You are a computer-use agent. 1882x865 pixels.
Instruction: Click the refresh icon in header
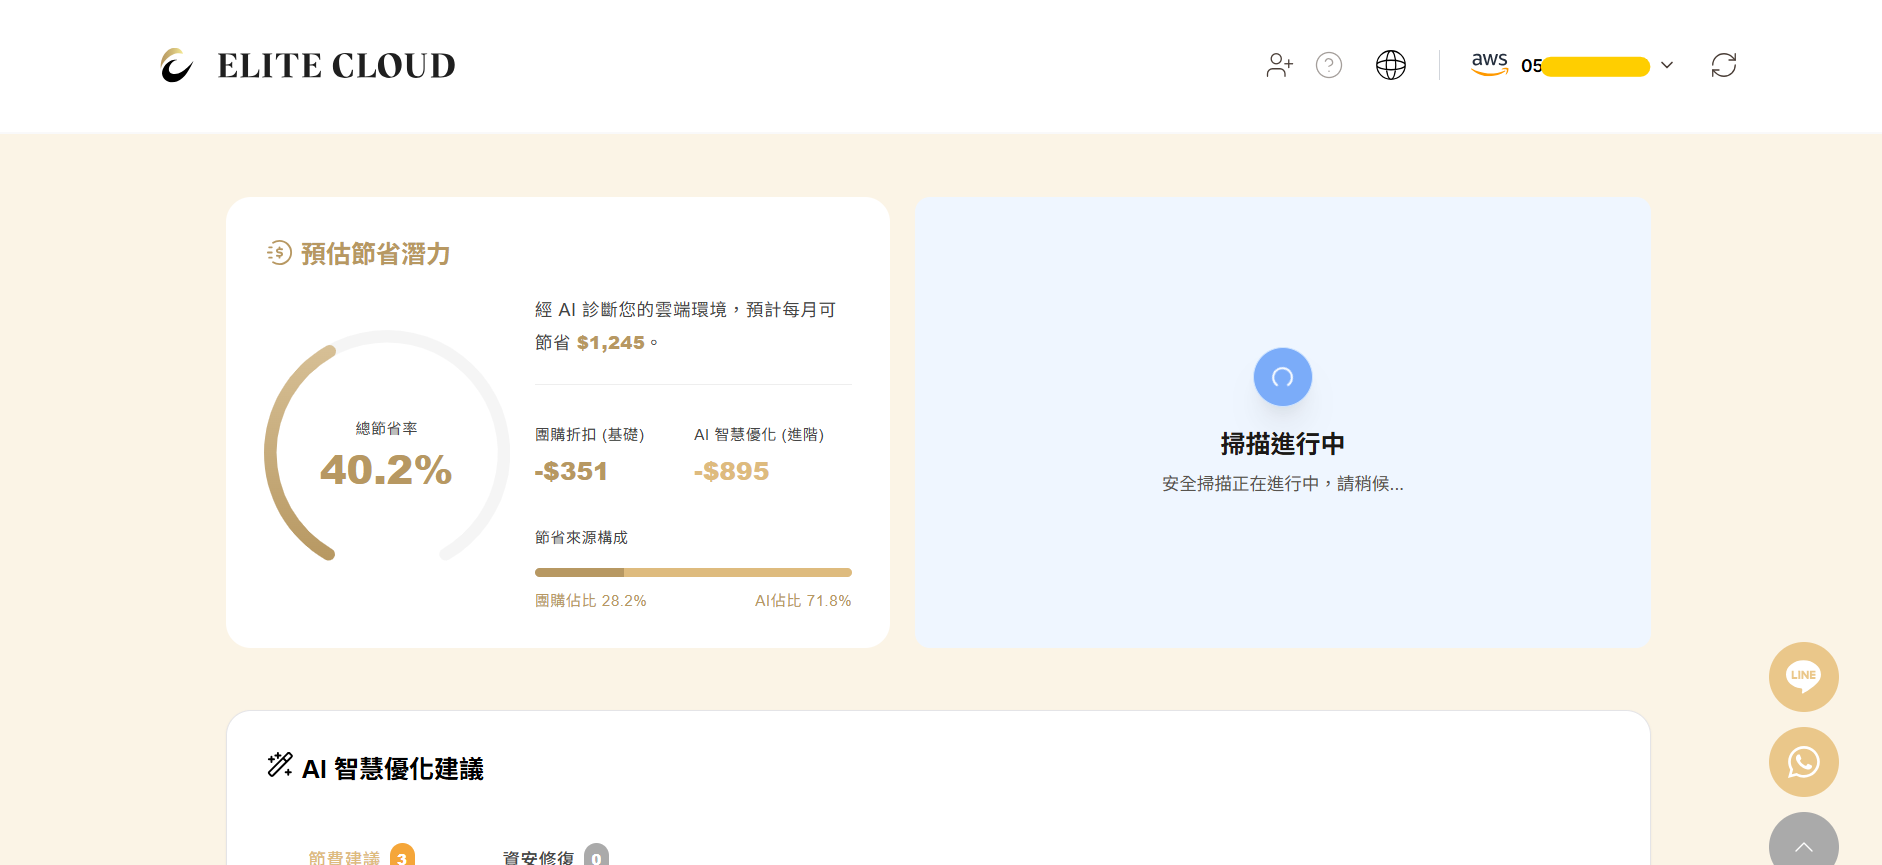1723,65
